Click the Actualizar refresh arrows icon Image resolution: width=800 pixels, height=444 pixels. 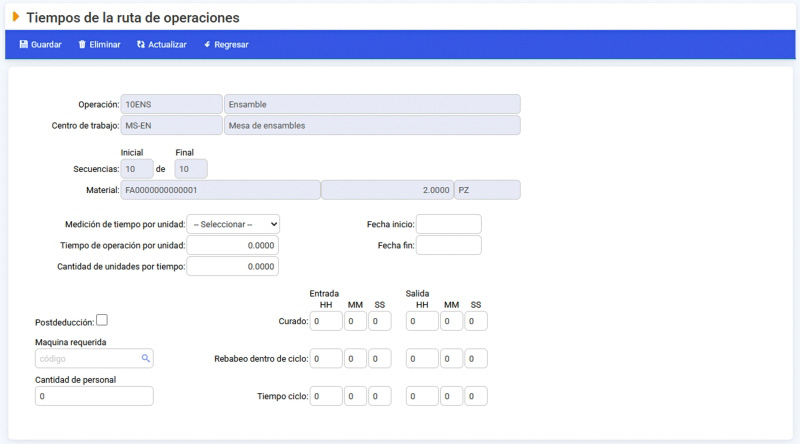[x=141, y=44]
